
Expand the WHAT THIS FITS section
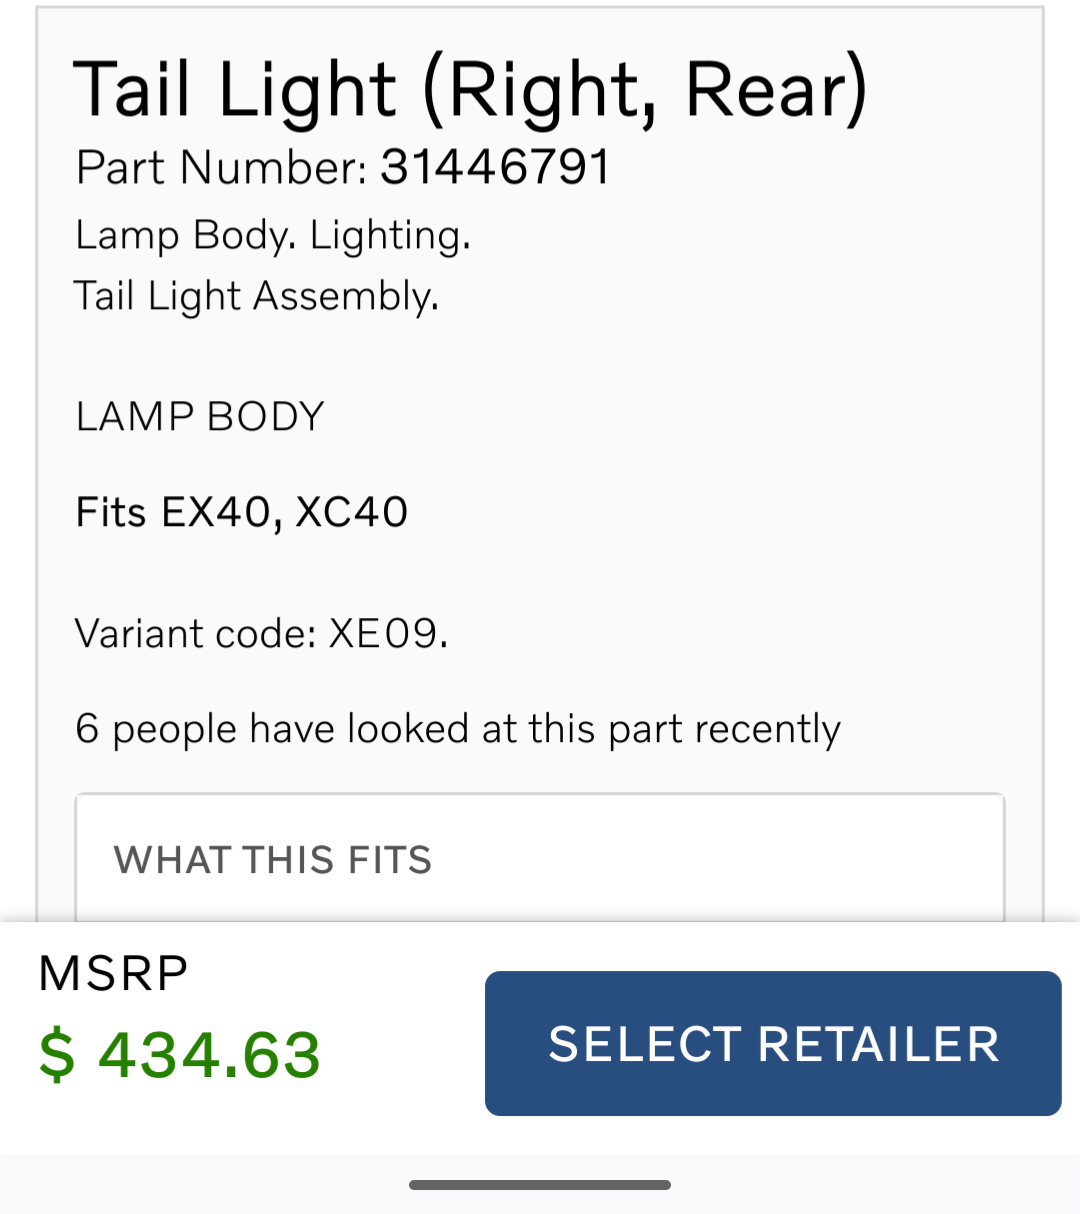[x=539, y=859]
